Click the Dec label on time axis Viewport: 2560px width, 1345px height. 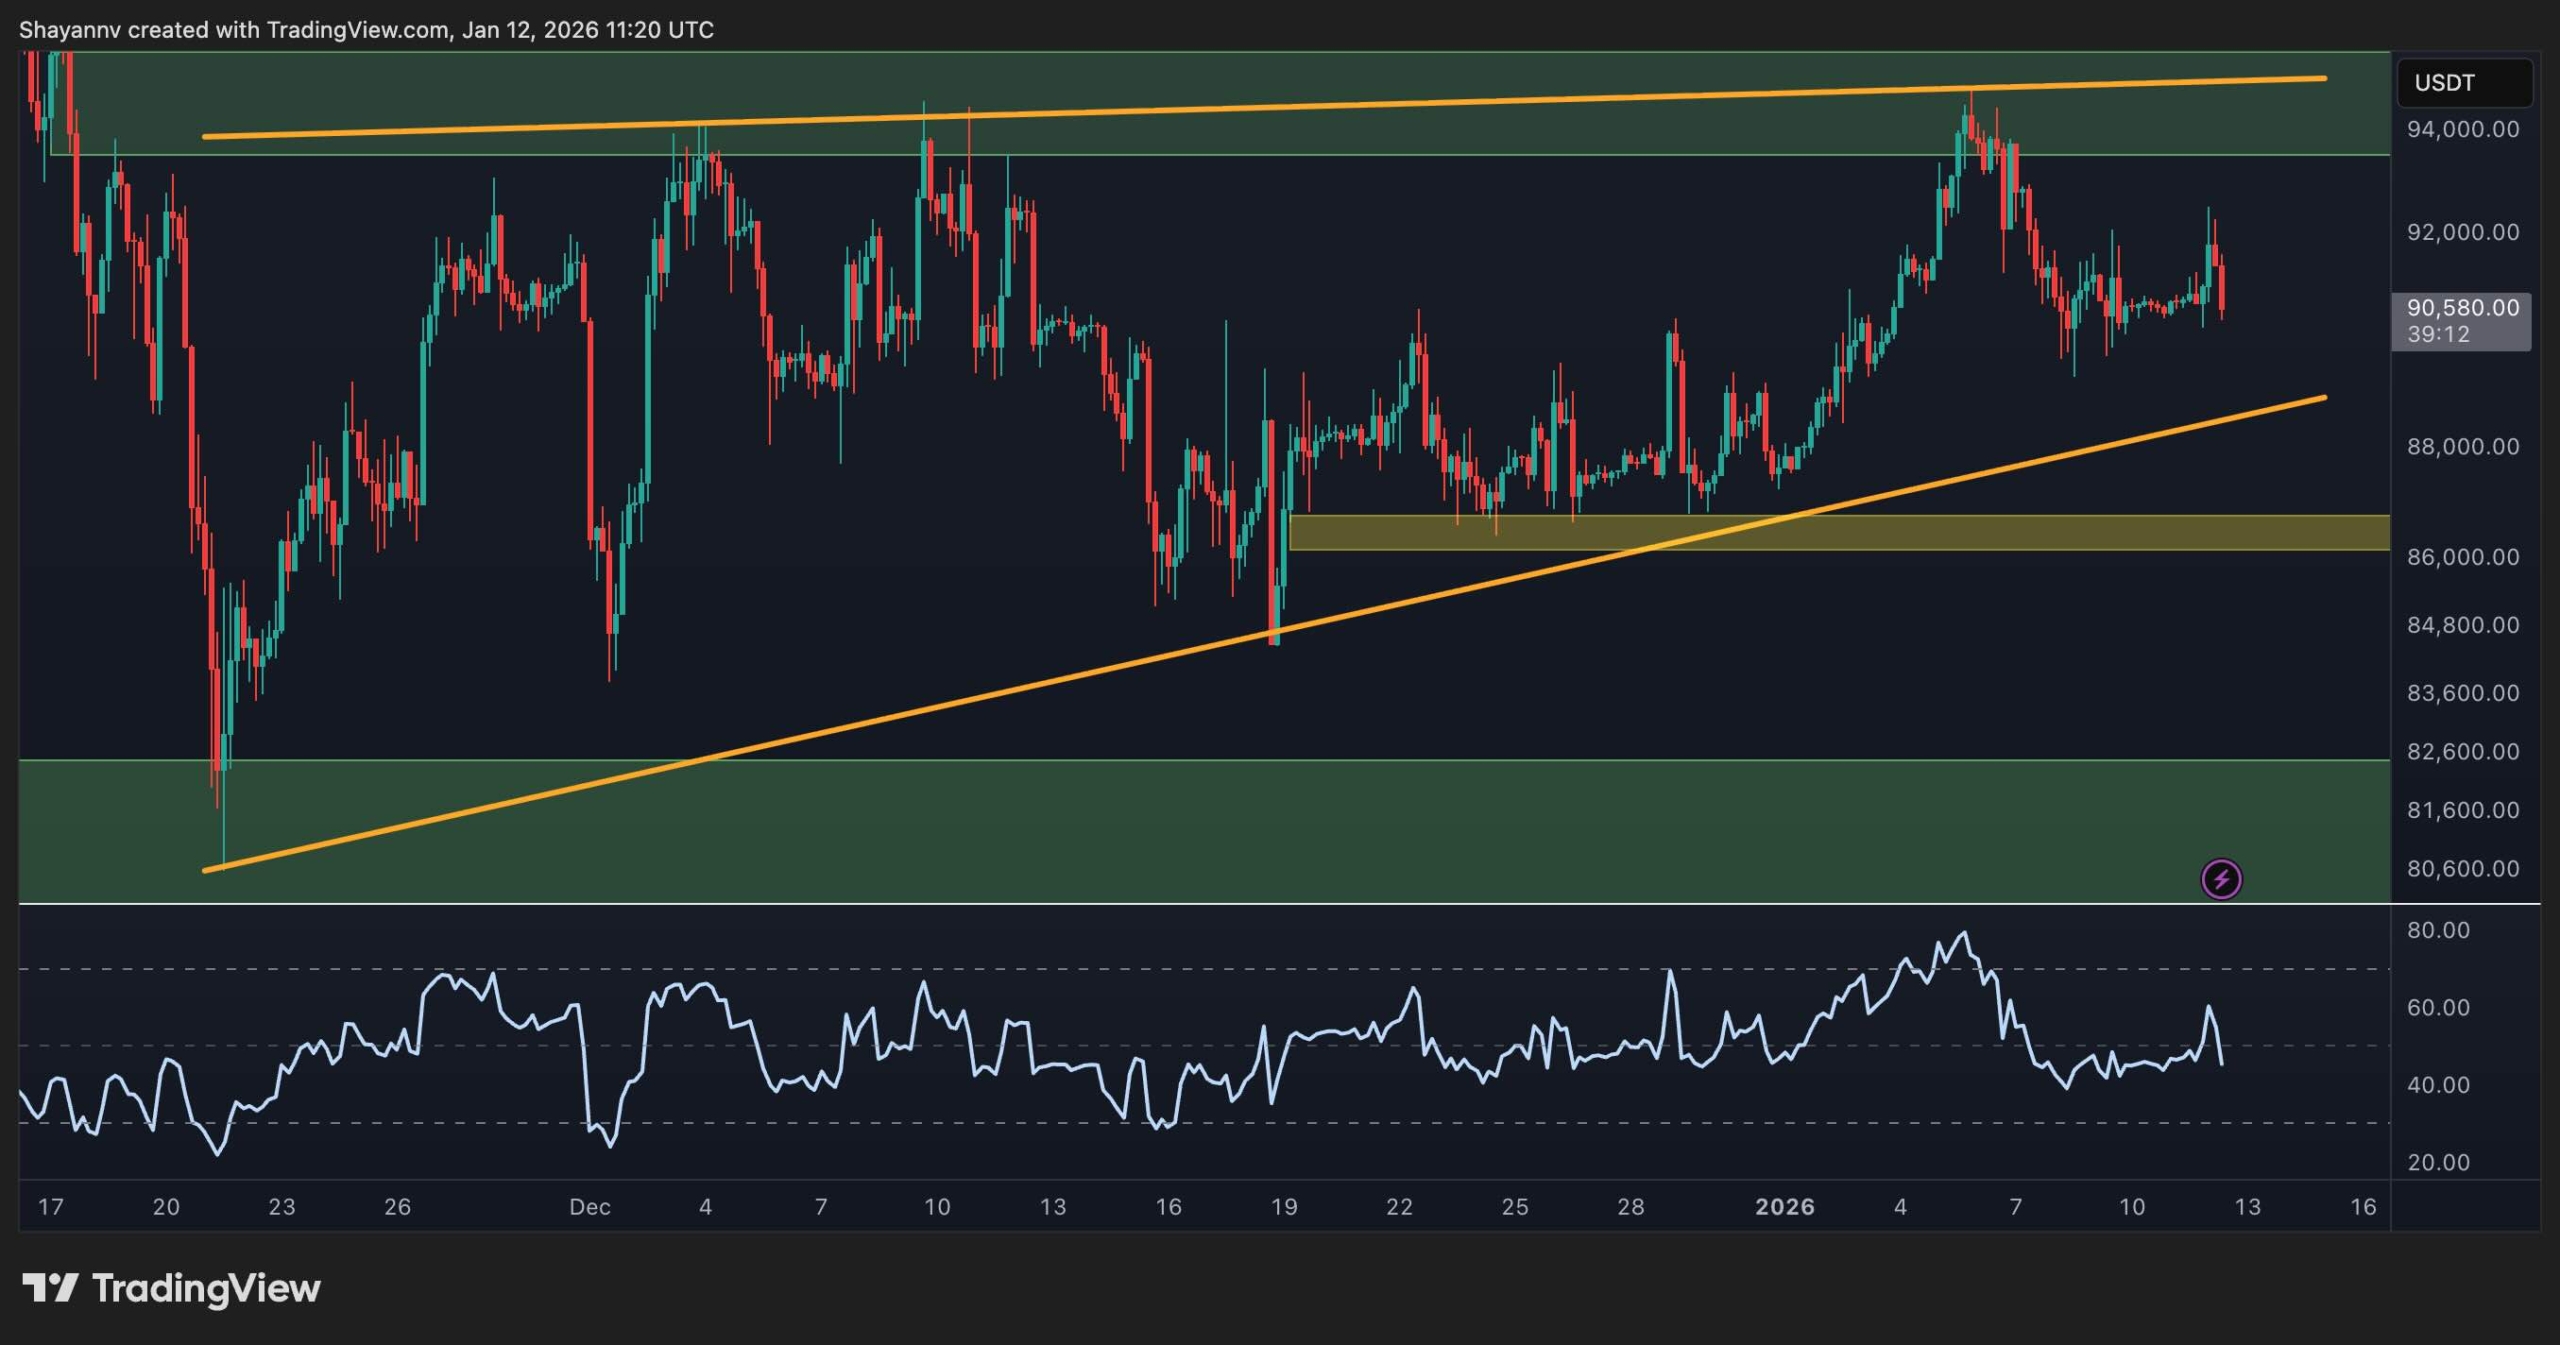tap(589, 1207)
